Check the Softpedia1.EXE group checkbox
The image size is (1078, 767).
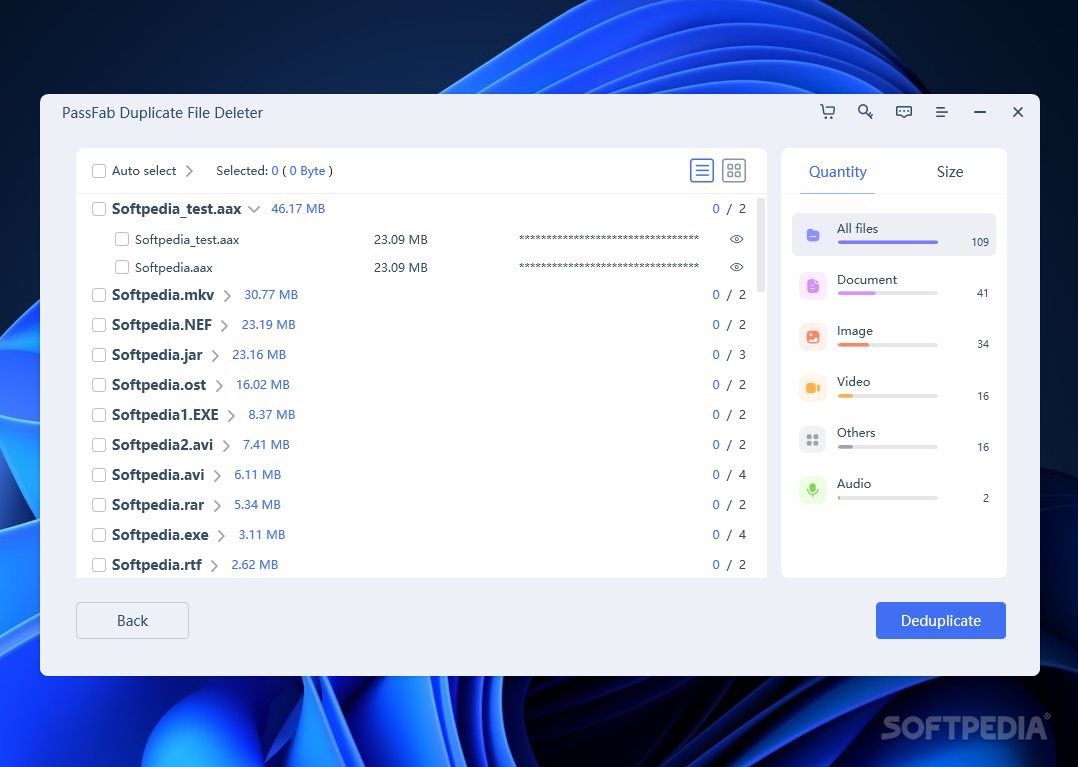99,415
